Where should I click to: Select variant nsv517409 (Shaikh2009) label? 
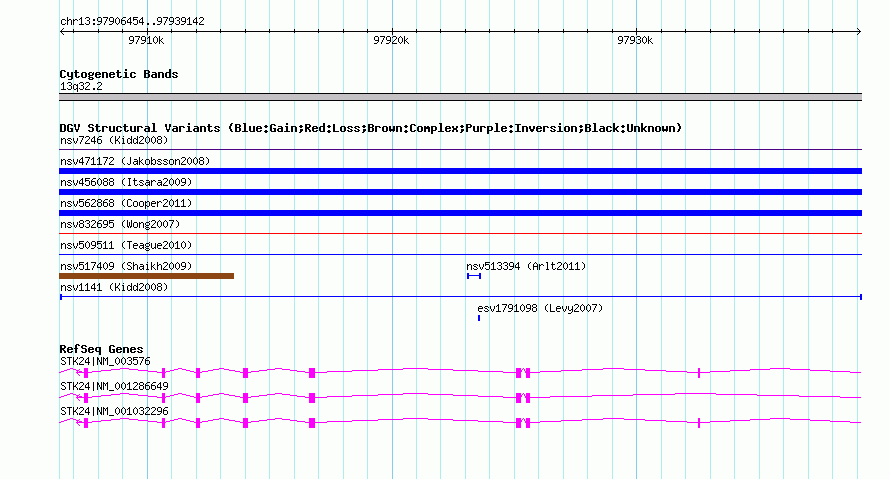126,266
